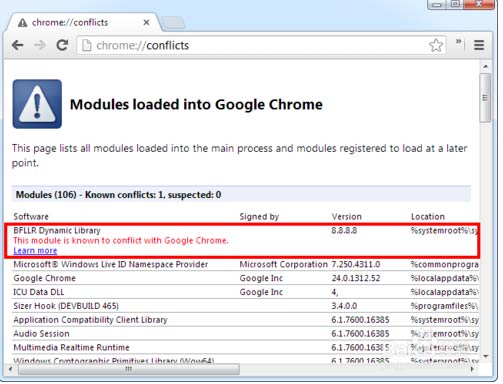Click the blue warning triangle icon
The width and height of the screenshot is (503, 384).
[x=37, y=104]
